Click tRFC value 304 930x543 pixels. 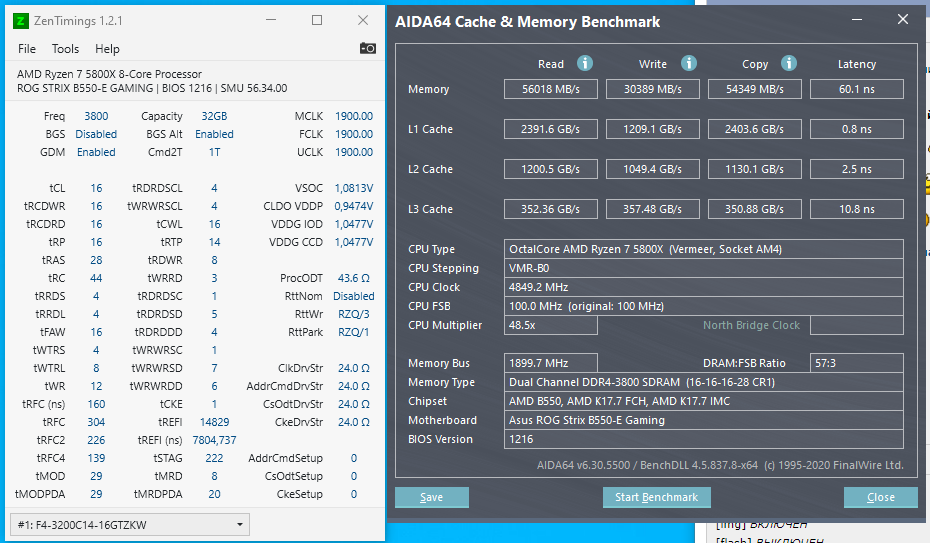(96, 422)
